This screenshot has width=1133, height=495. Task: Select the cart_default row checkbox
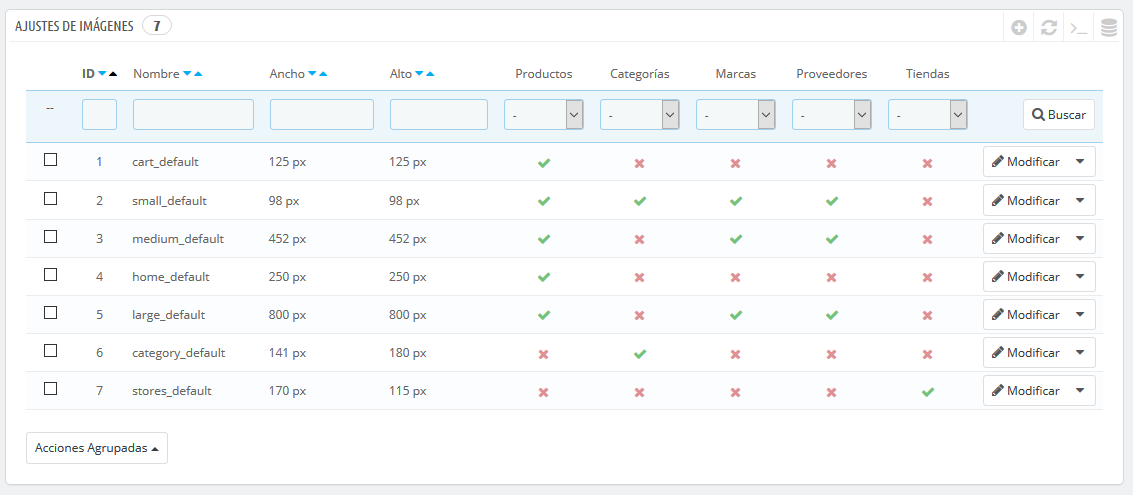tap(51, 160)
